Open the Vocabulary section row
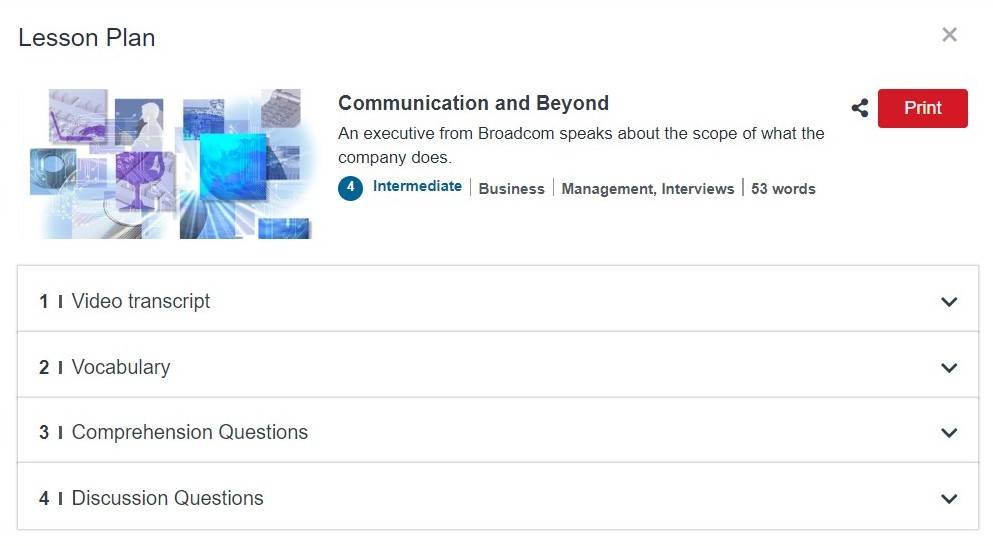Image resolution: width=993 pixels, height=546 pixels. pyautogui.click(x=498, y=365)
